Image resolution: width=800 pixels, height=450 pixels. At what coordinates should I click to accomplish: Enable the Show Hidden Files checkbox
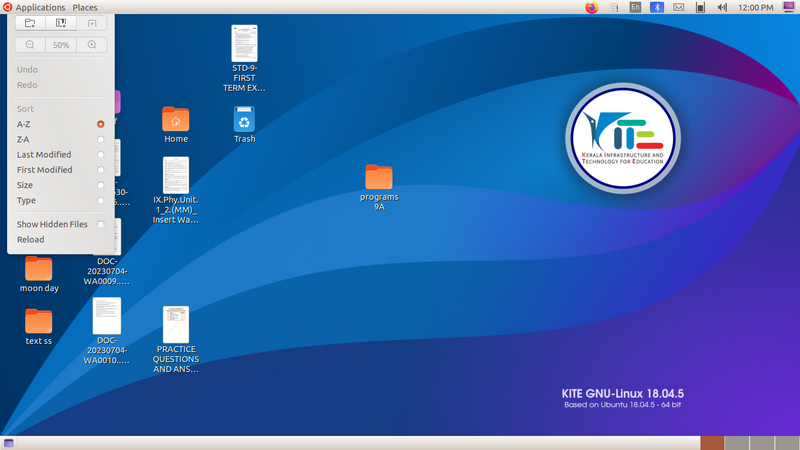pos(101,224)
